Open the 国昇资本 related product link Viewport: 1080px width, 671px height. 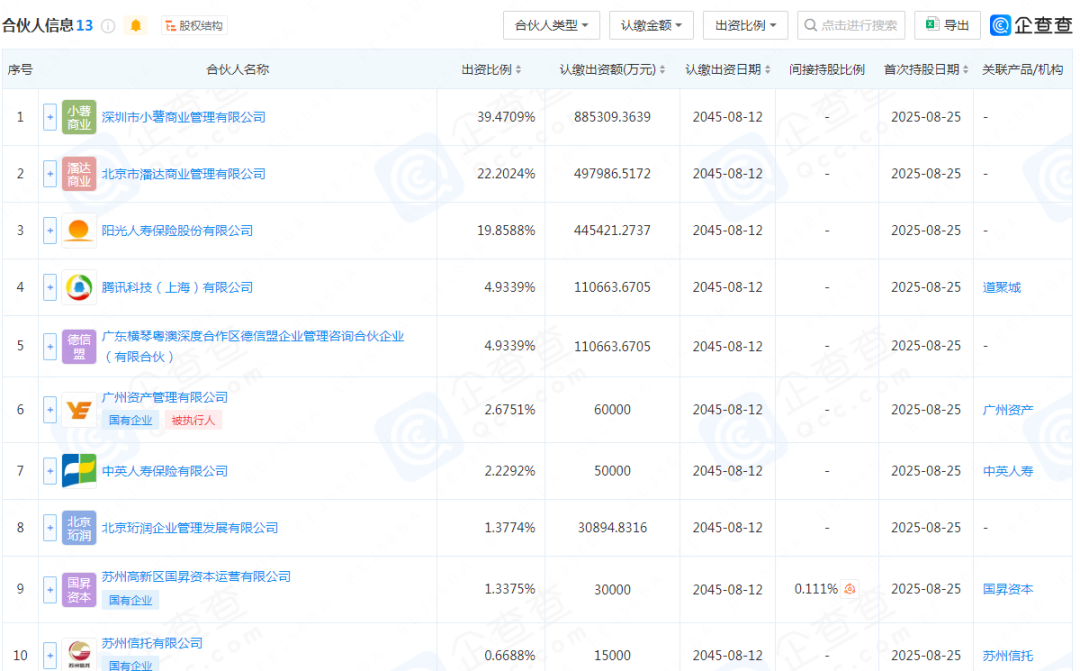pos(1008,590)
